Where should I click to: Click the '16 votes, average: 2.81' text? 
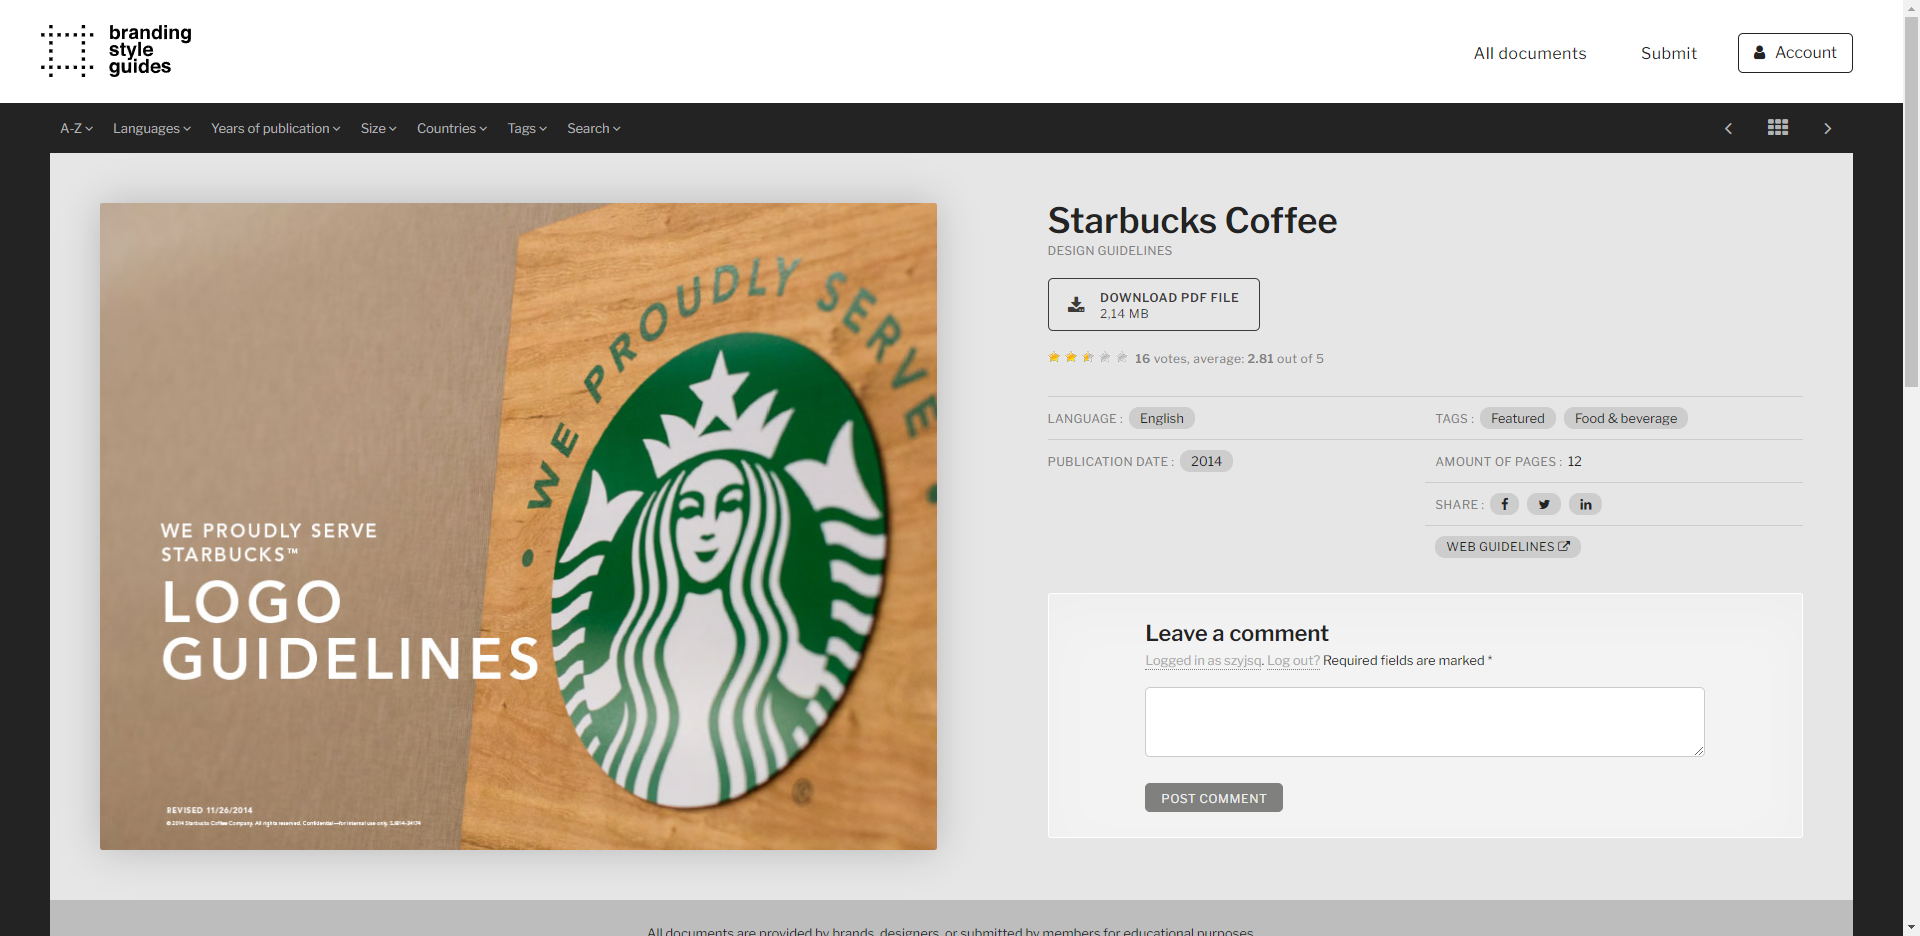[x=1204, y=358]
